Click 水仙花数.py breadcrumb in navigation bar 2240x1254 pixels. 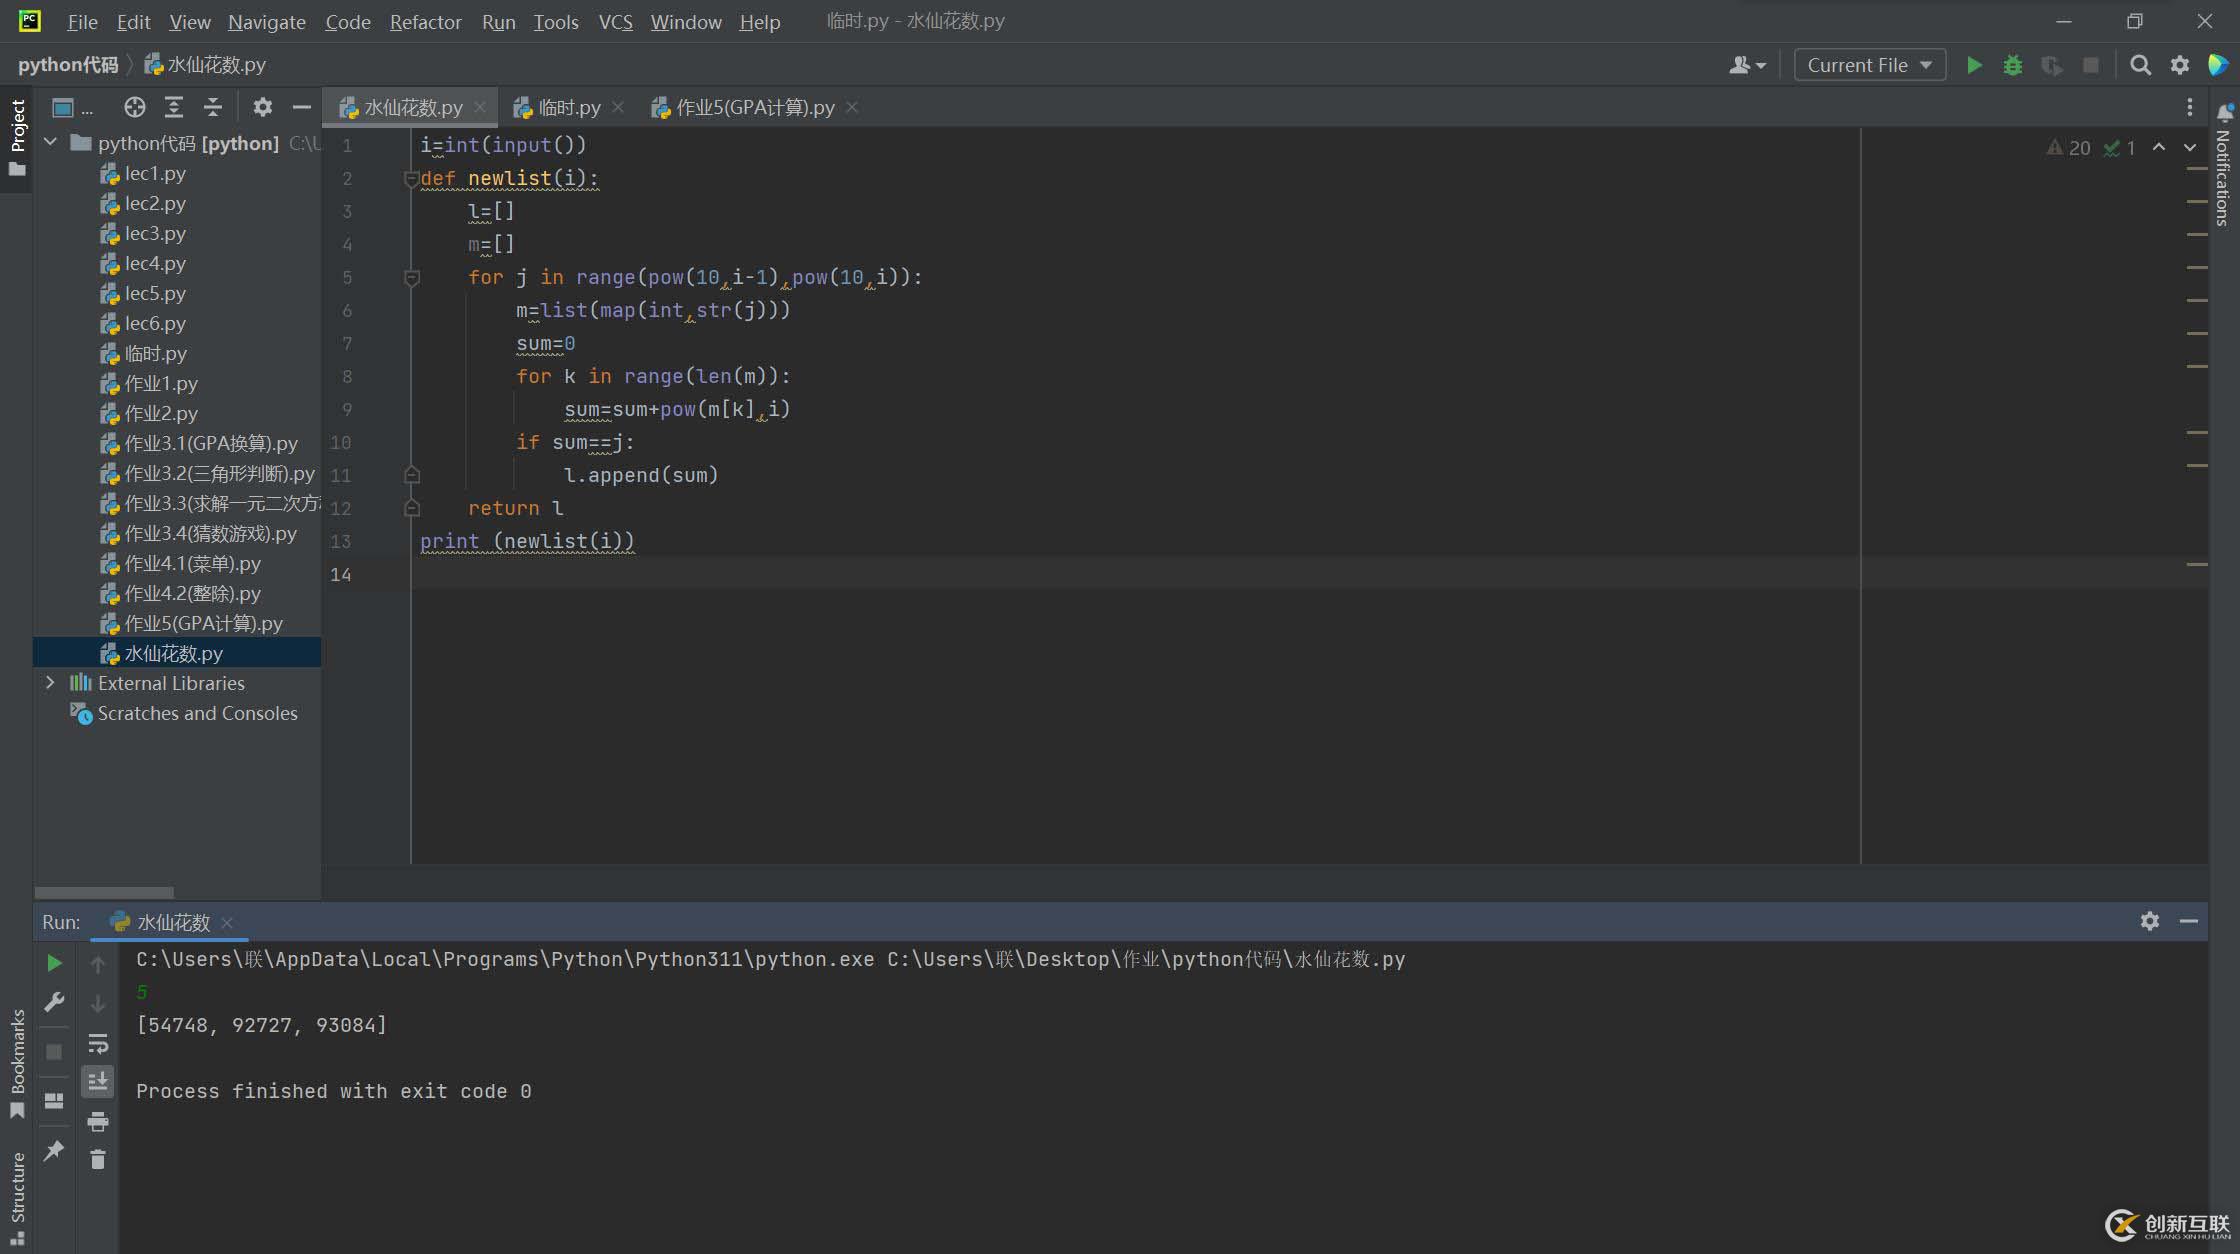pos(206,65)
